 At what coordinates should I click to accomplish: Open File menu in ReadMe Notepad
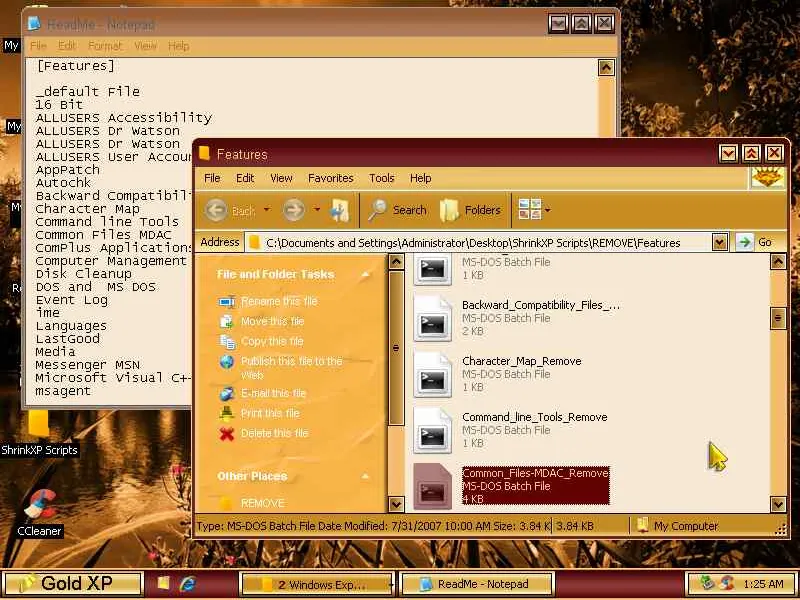click(38, 46)
